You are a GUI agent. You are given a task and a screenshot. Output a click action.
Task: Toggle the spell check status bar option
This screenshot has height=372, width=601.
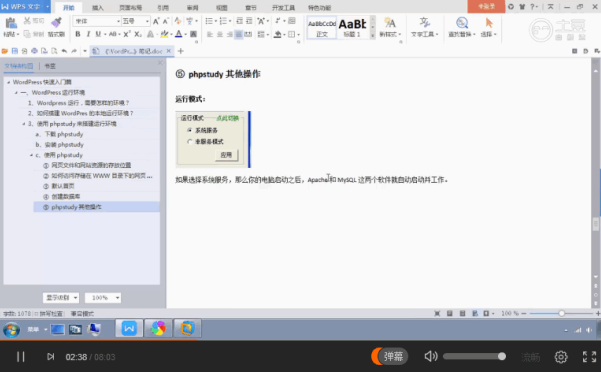point(48,313)
